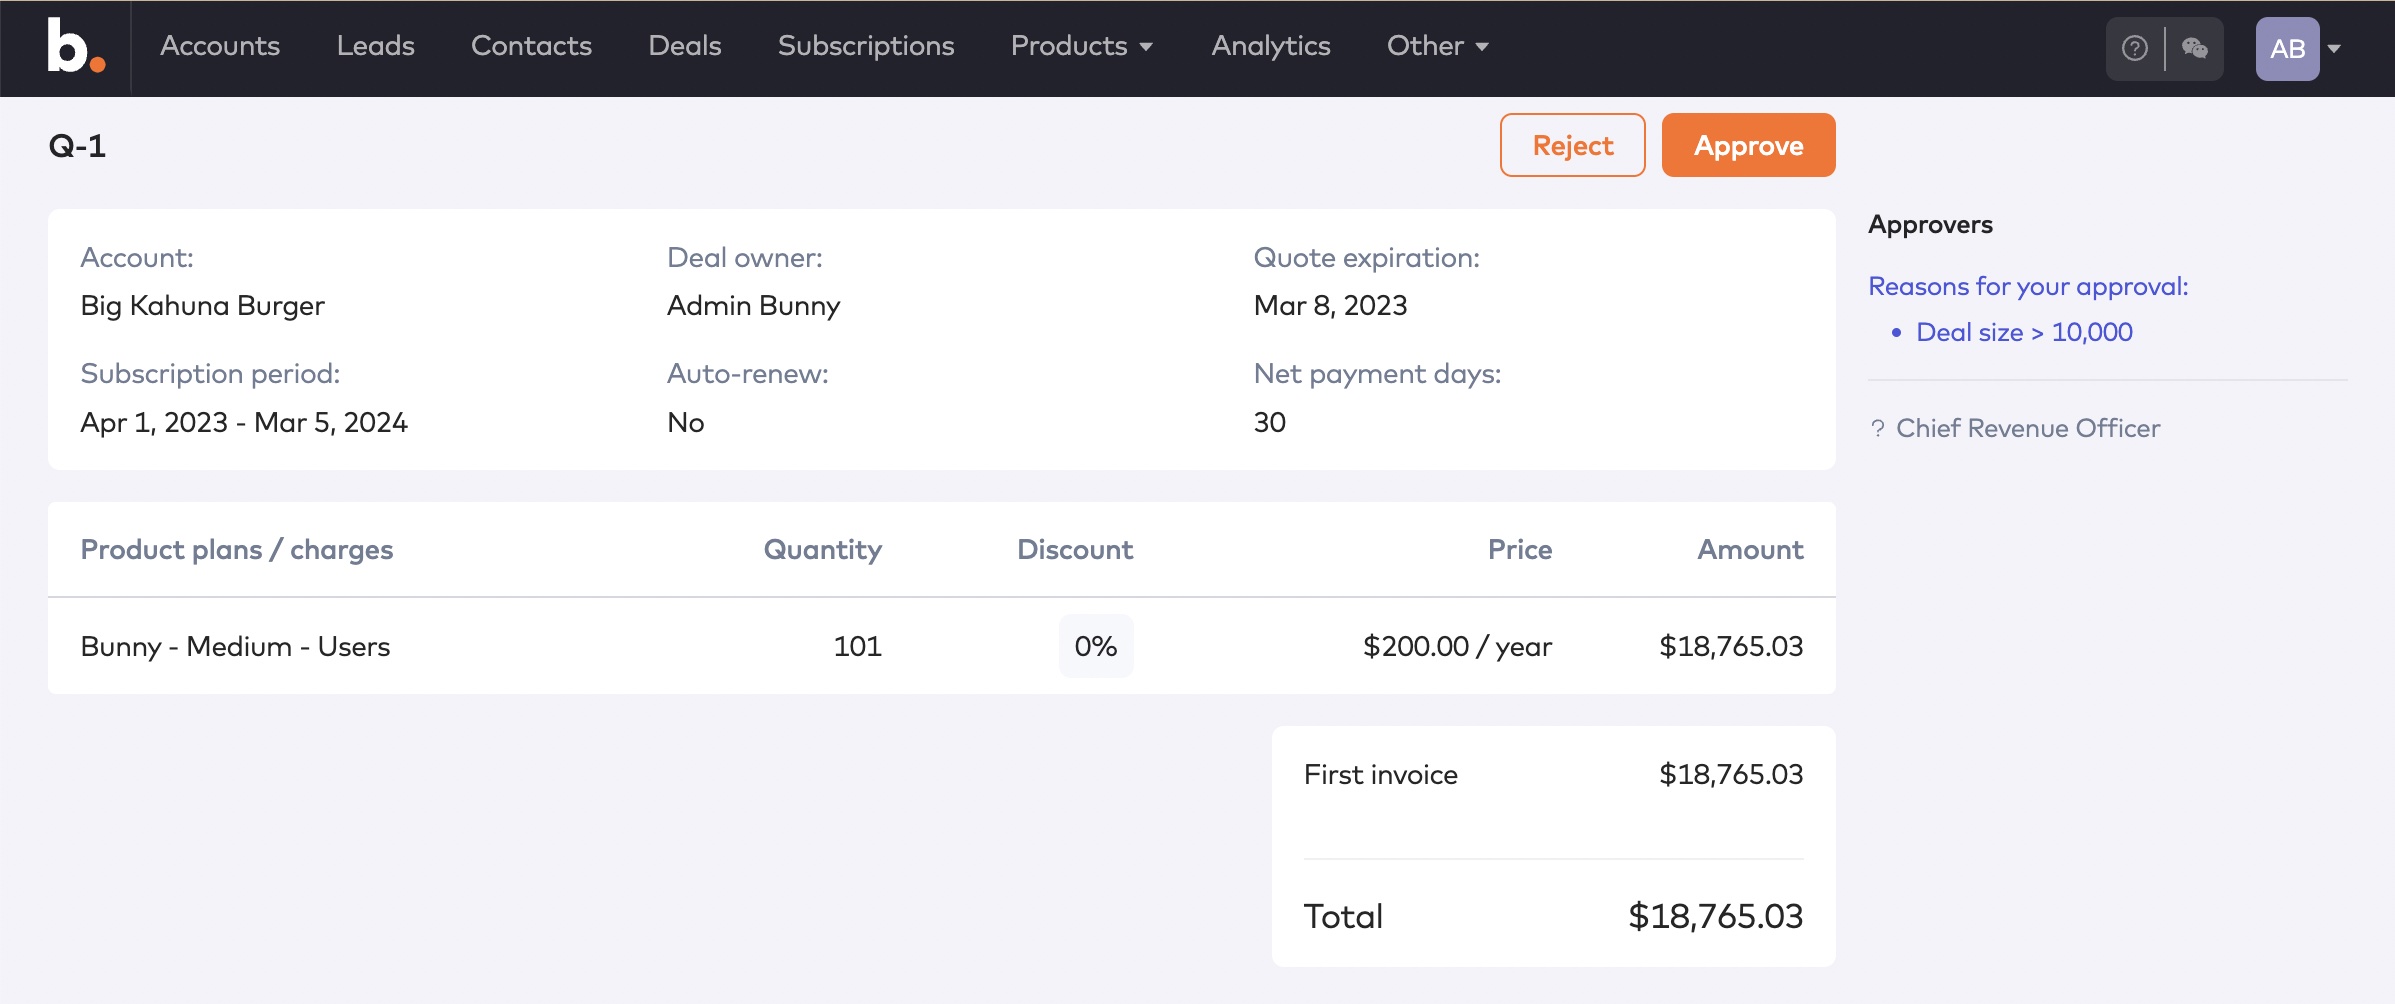Screen dimensions: 2395x1004
Task: Click the quote expiration 'Mar 8, 2023'
Action: pos(1330,305)
